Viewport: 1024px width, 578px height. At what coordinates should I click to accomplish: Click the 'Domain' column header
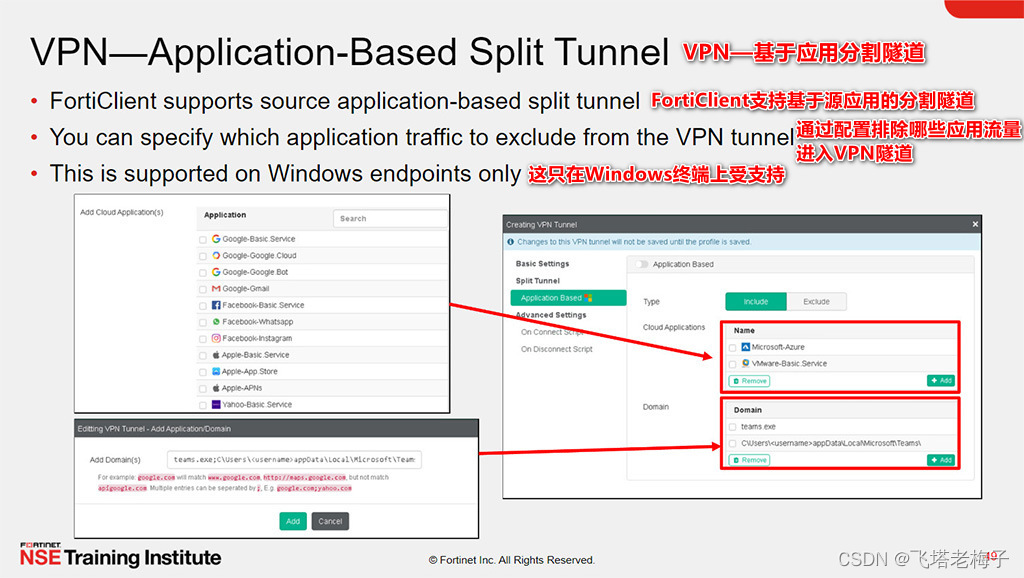pos(748,410)
